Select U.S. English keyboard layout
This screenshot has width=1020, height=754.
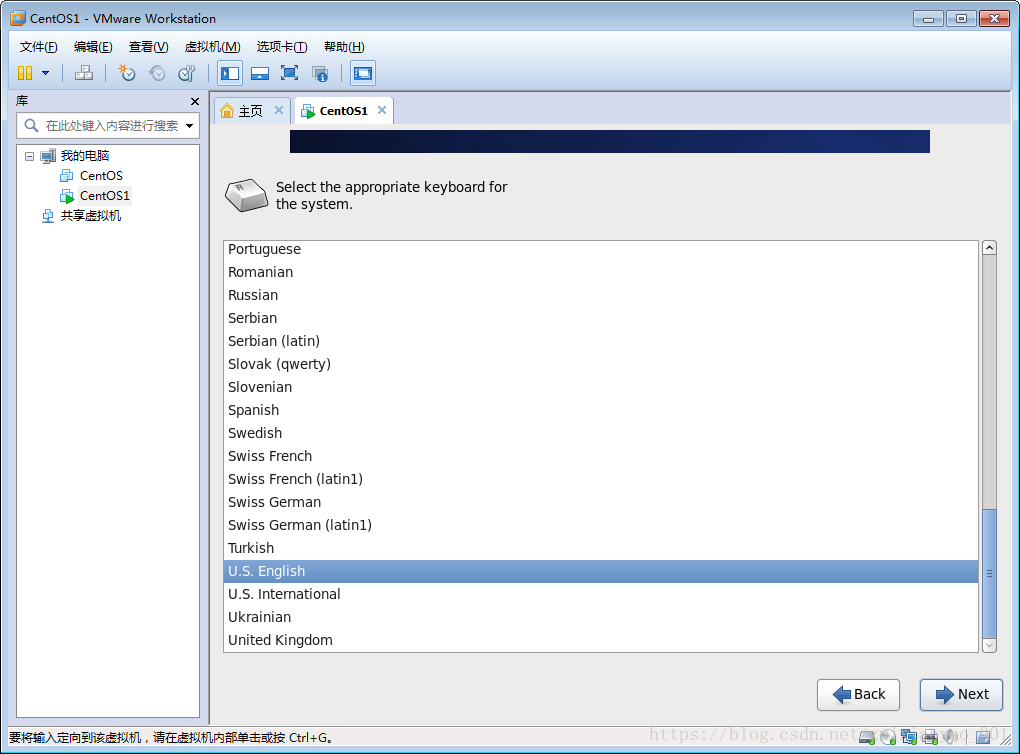point(601,571)
